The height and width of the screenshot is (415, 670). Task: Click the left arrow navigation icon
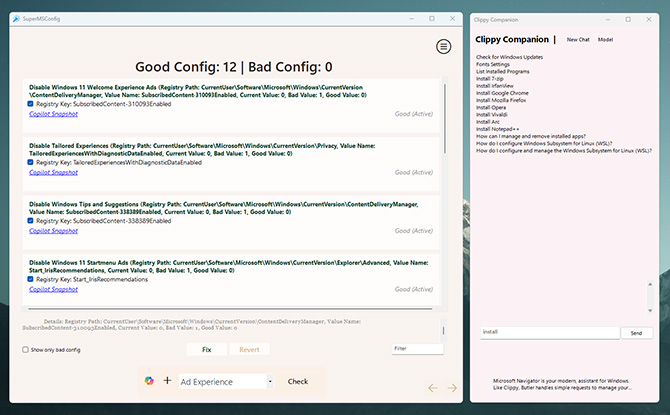point(433,388)
